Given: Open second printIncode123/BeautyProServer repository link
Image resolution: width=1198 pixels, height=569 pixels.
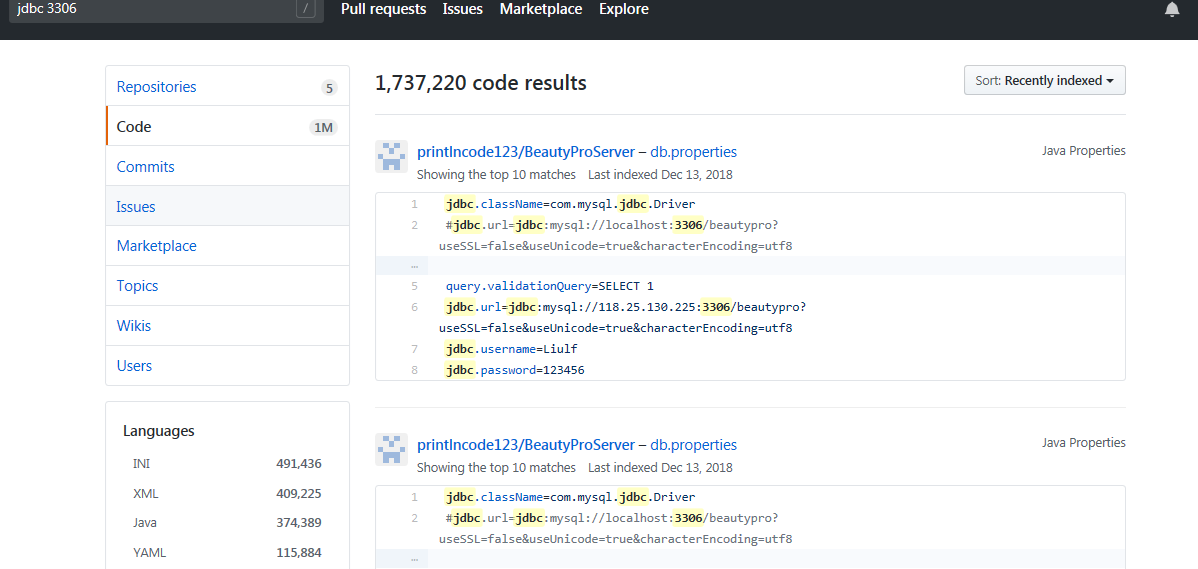Looking at the screenshot, I should pyautogui.click(x=526, y=445).
